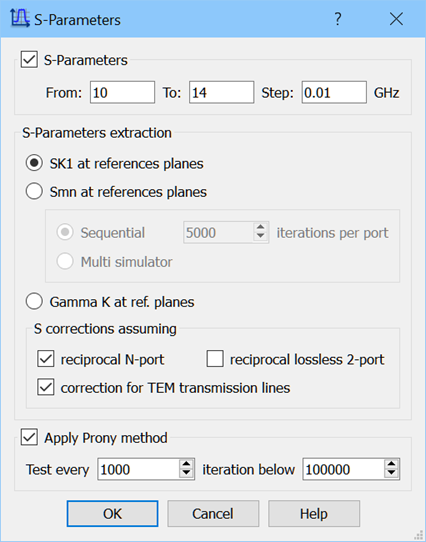426x542 pixels.
Task: Toggle correction for TEM transmission lines
Action: tap(46, 387)
